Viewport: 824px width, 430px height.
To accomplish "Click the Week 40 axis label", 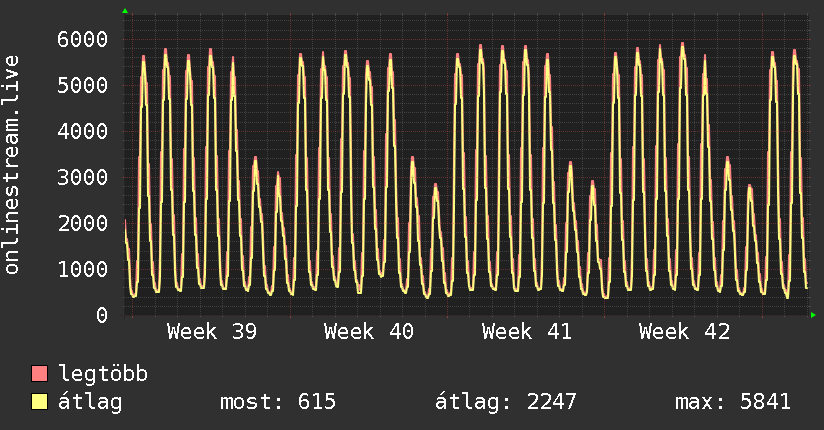I will [x=369, y=332].
